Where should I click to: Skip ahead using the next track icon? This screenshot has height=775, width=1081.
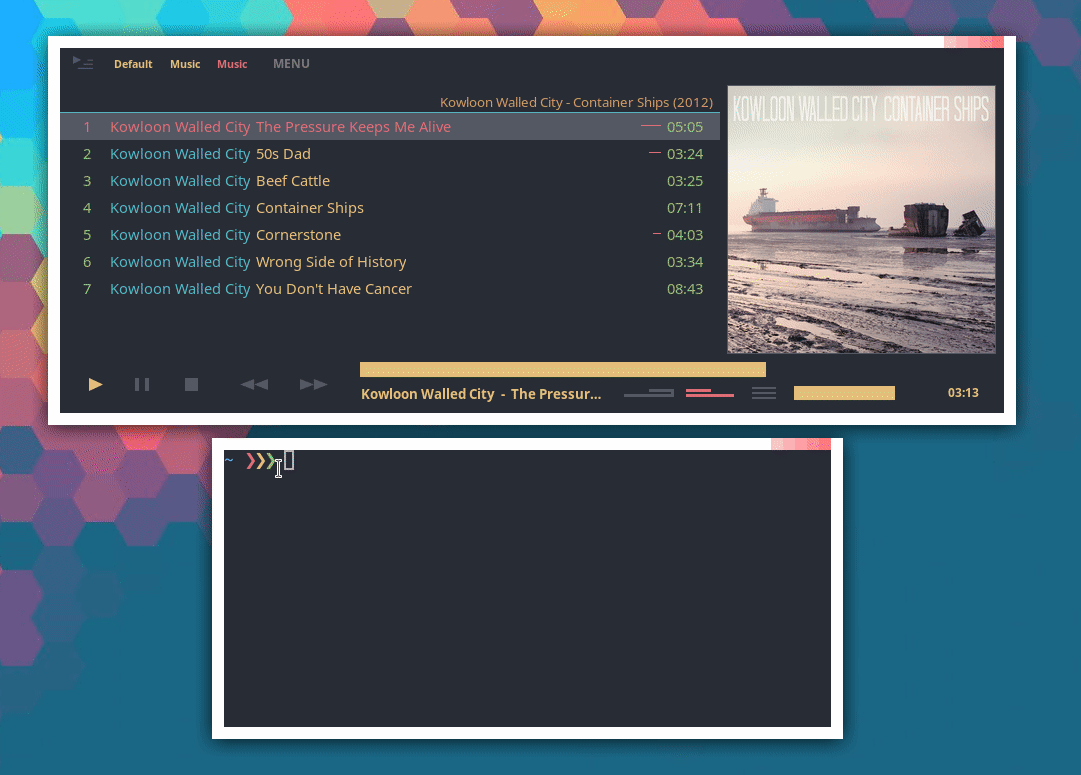(x=313, y=384)
